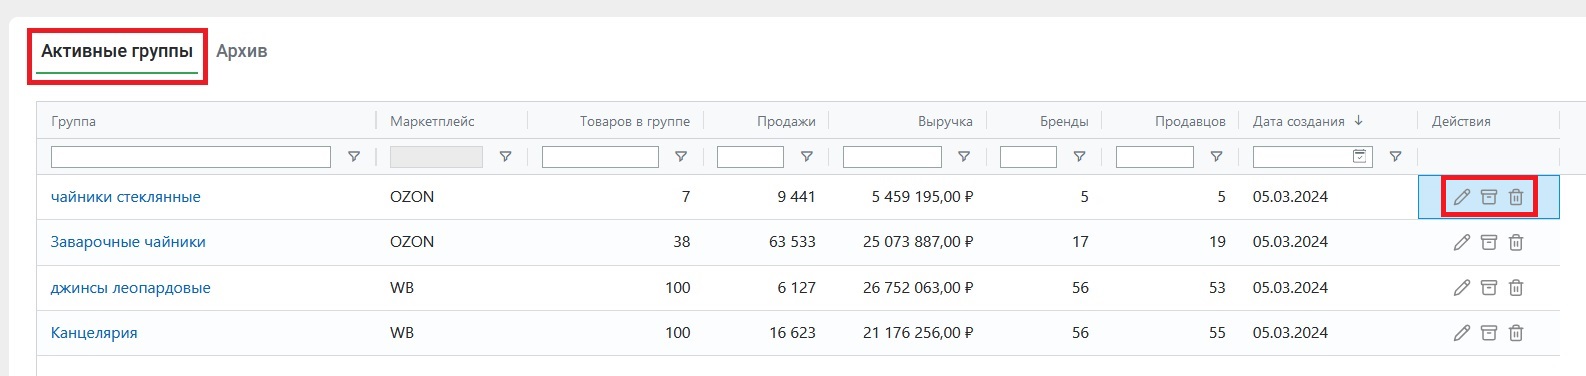Open the чайники стеклянные group link
This screenshot has height=376, width=1586.
tap(126, 197)
